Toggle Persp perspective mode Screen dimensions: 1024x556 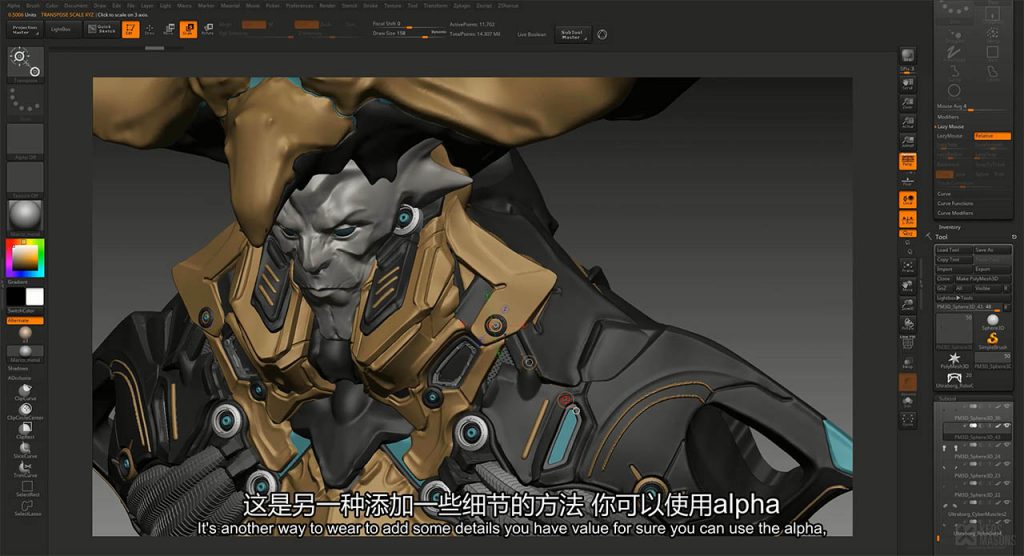click(908, 161)
